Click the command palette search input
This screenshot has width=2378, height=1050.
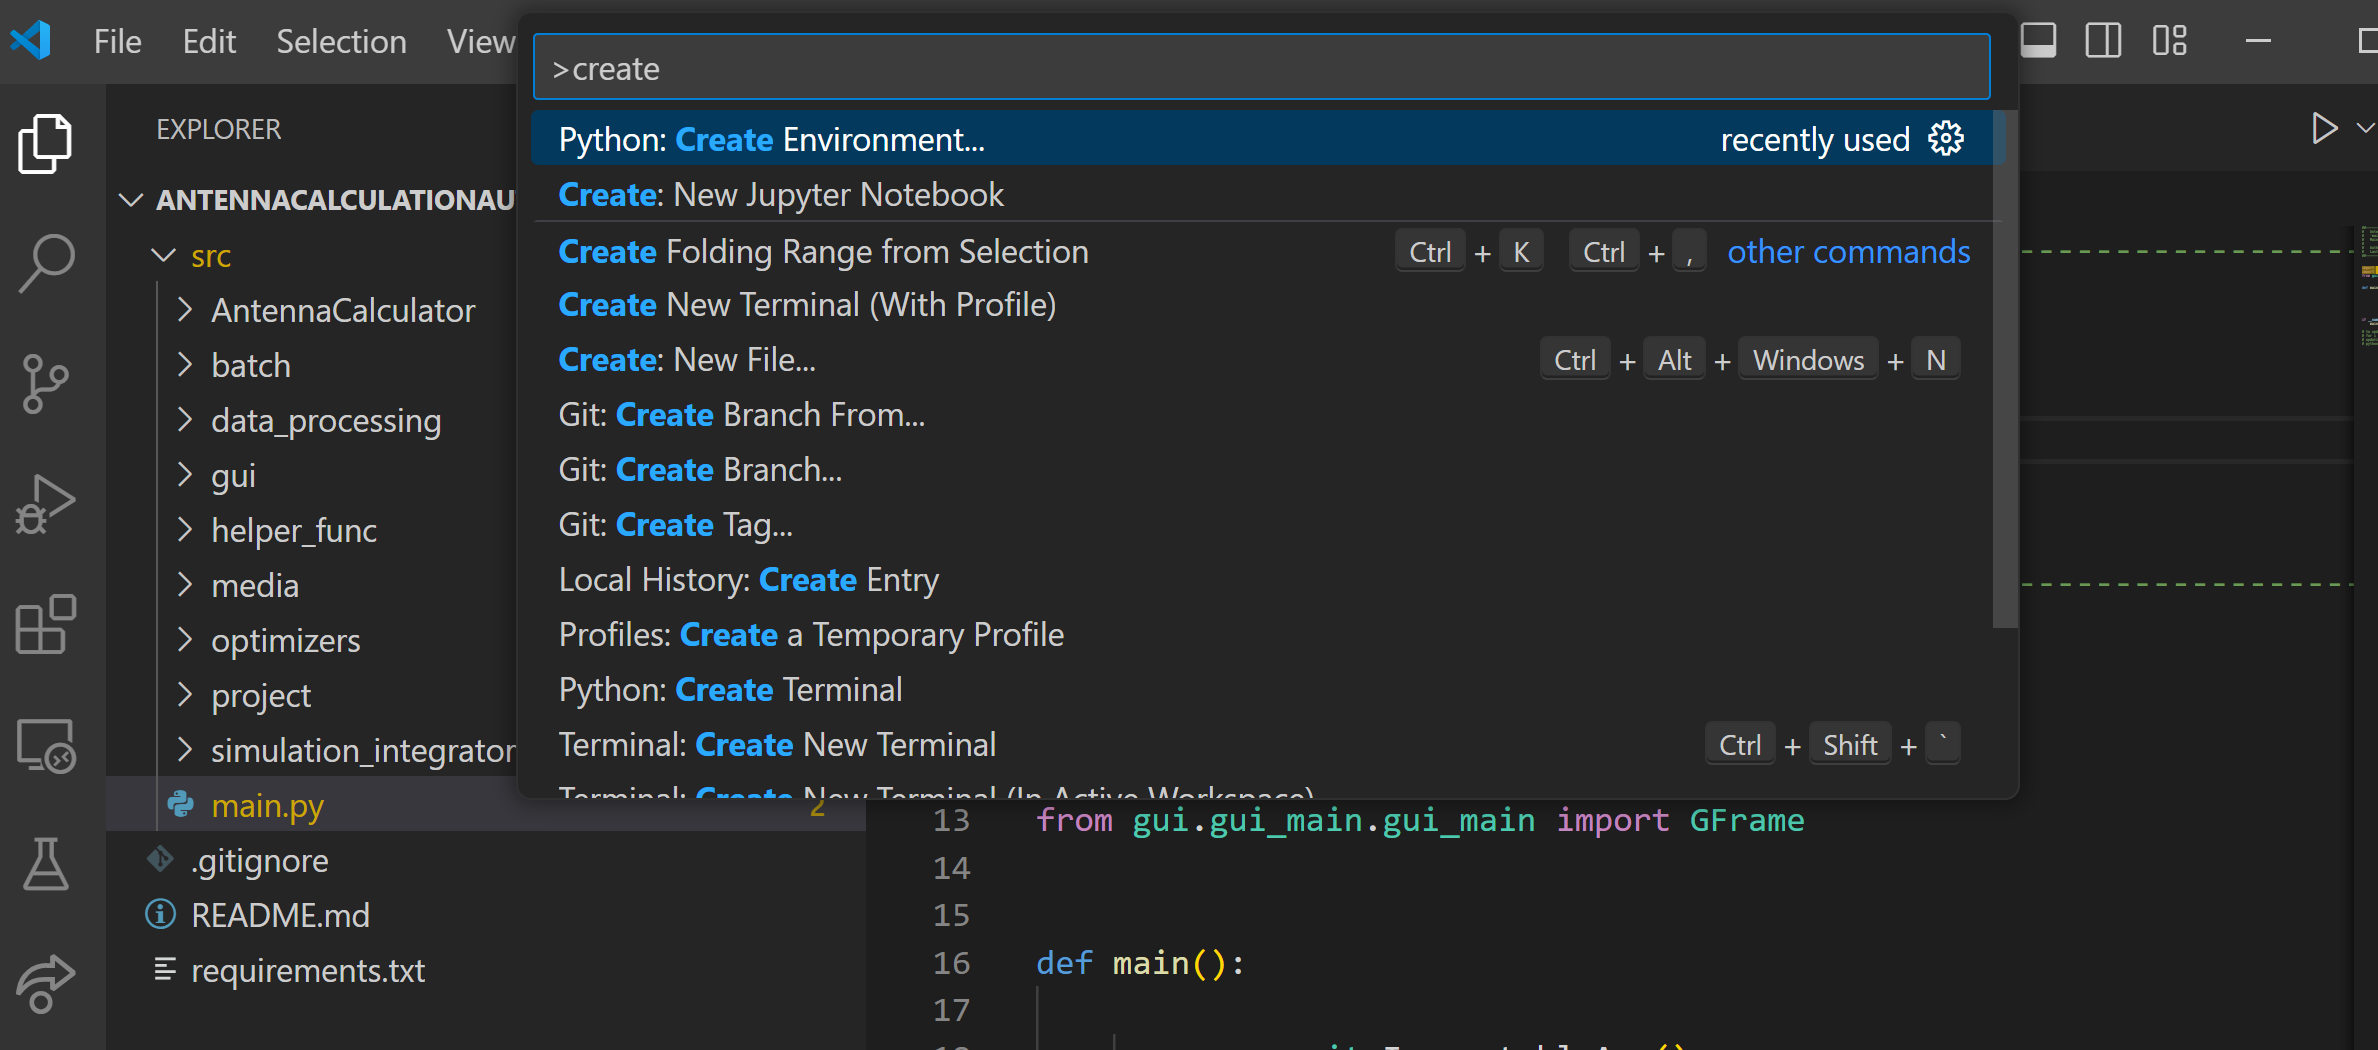pos(1260,68)
